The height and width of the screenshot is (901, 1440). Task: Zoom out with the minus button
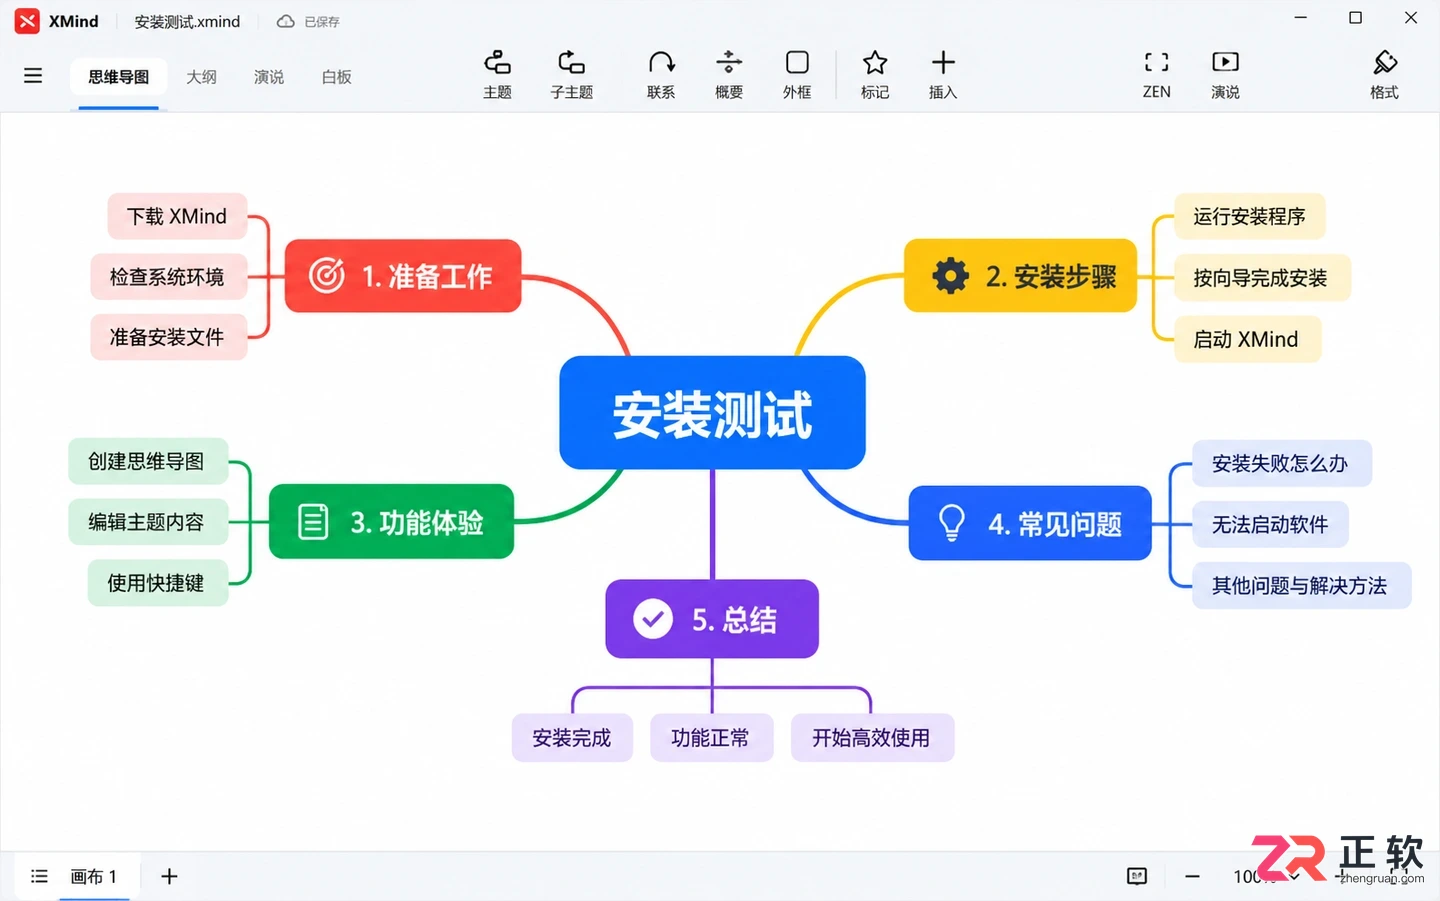click(x=1192, y=877)
